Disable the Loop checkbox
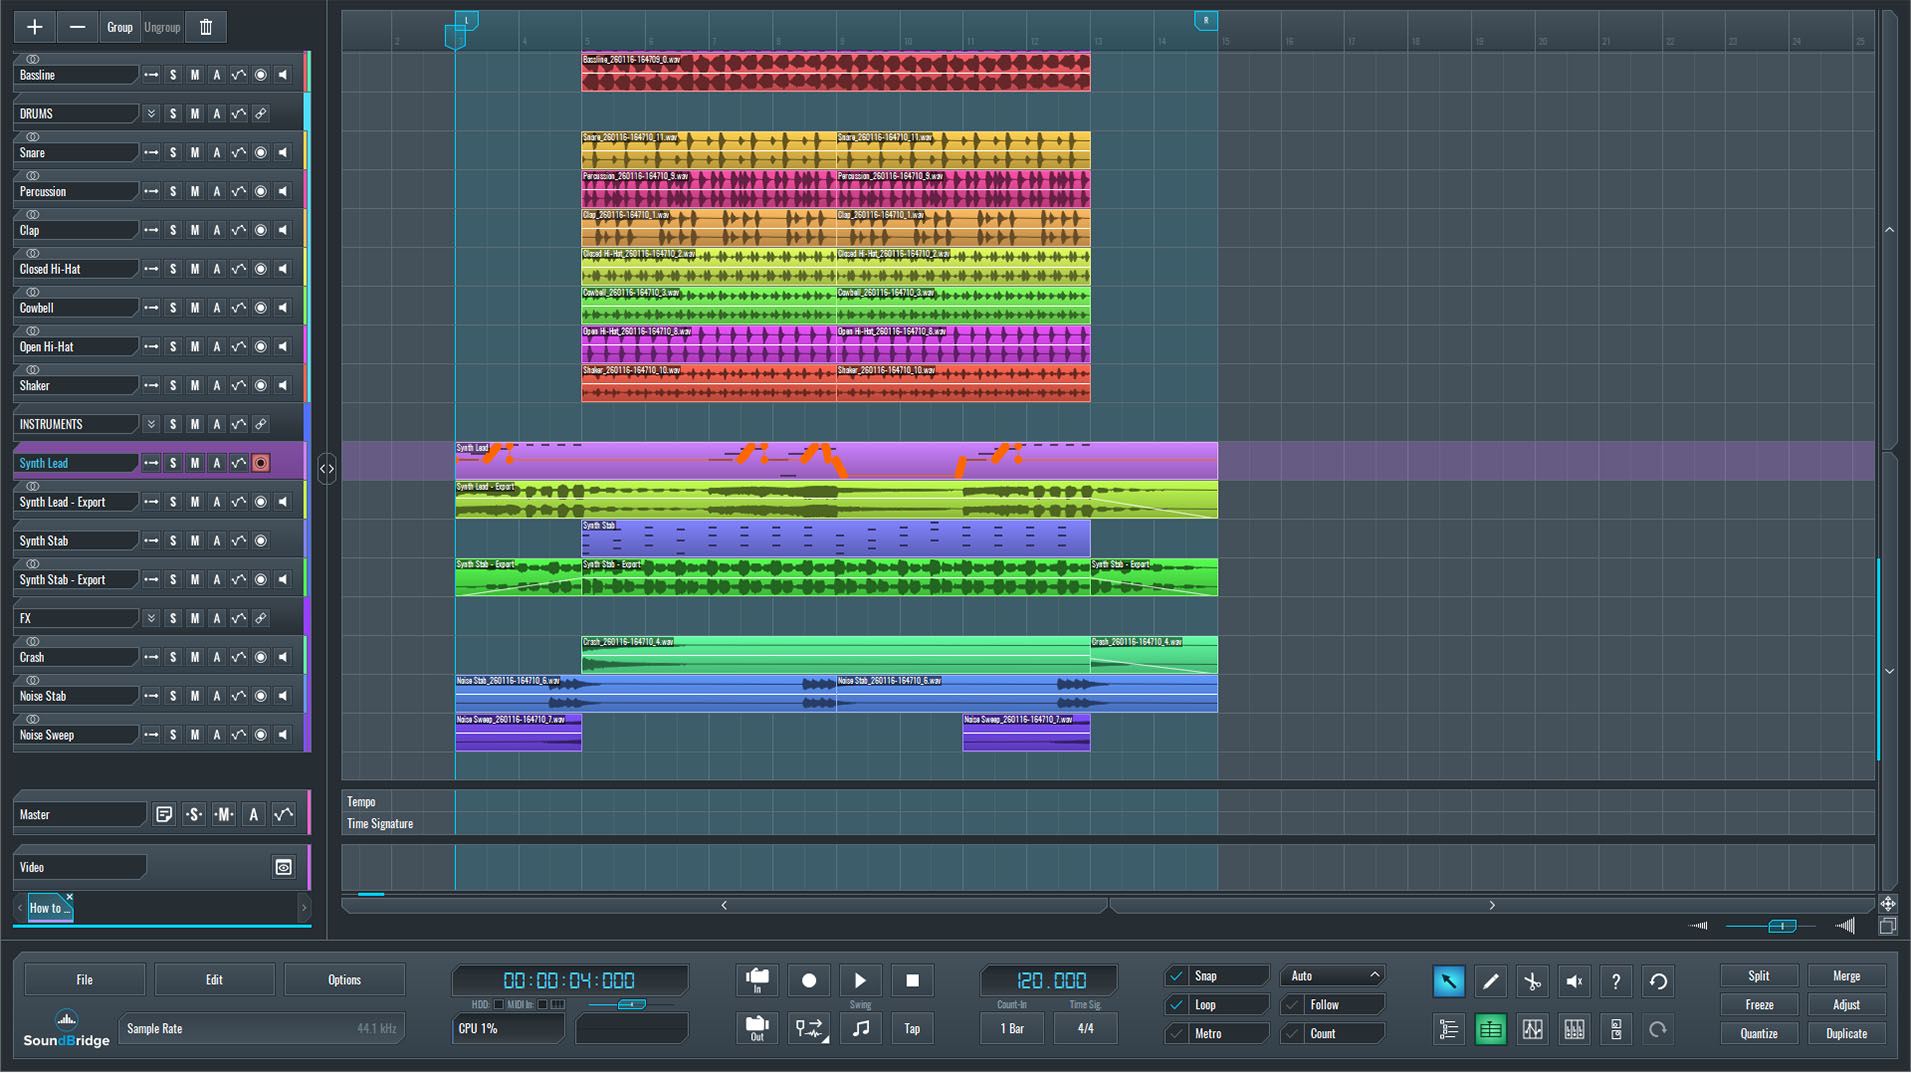 1177,1005
